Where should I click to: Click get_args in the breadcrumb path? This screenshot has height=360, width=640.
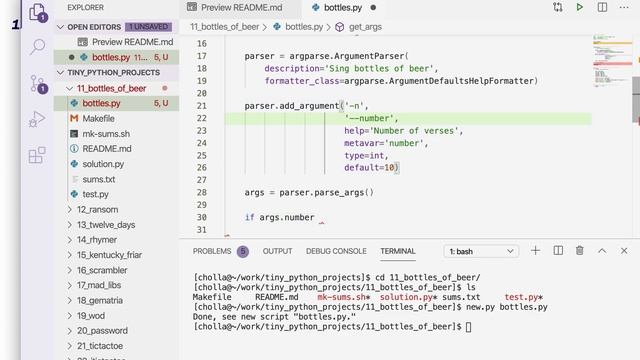coord(365,27)
